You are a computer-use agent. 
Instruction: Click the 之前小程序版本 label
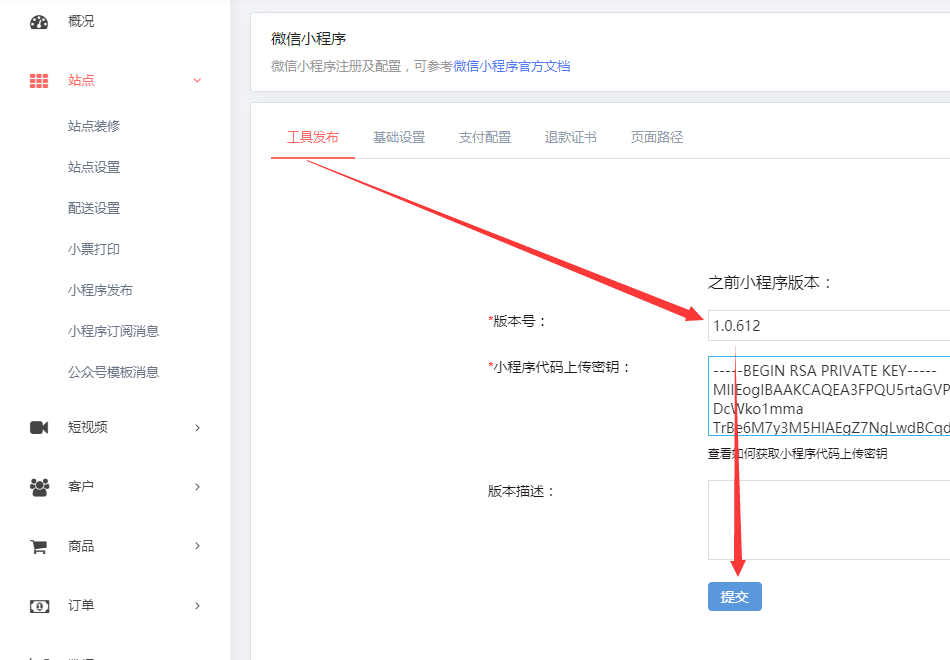(x=770, y=282)
